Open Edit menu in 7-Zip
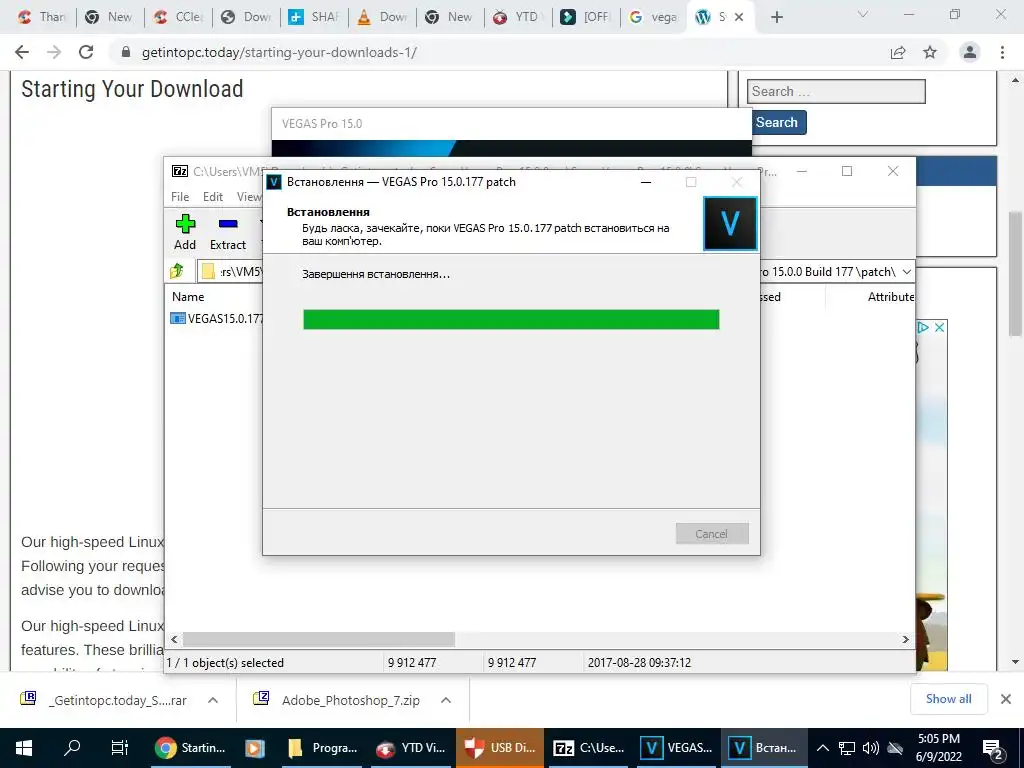This screenshot has height=768, width=1024. tap(213, 197)
